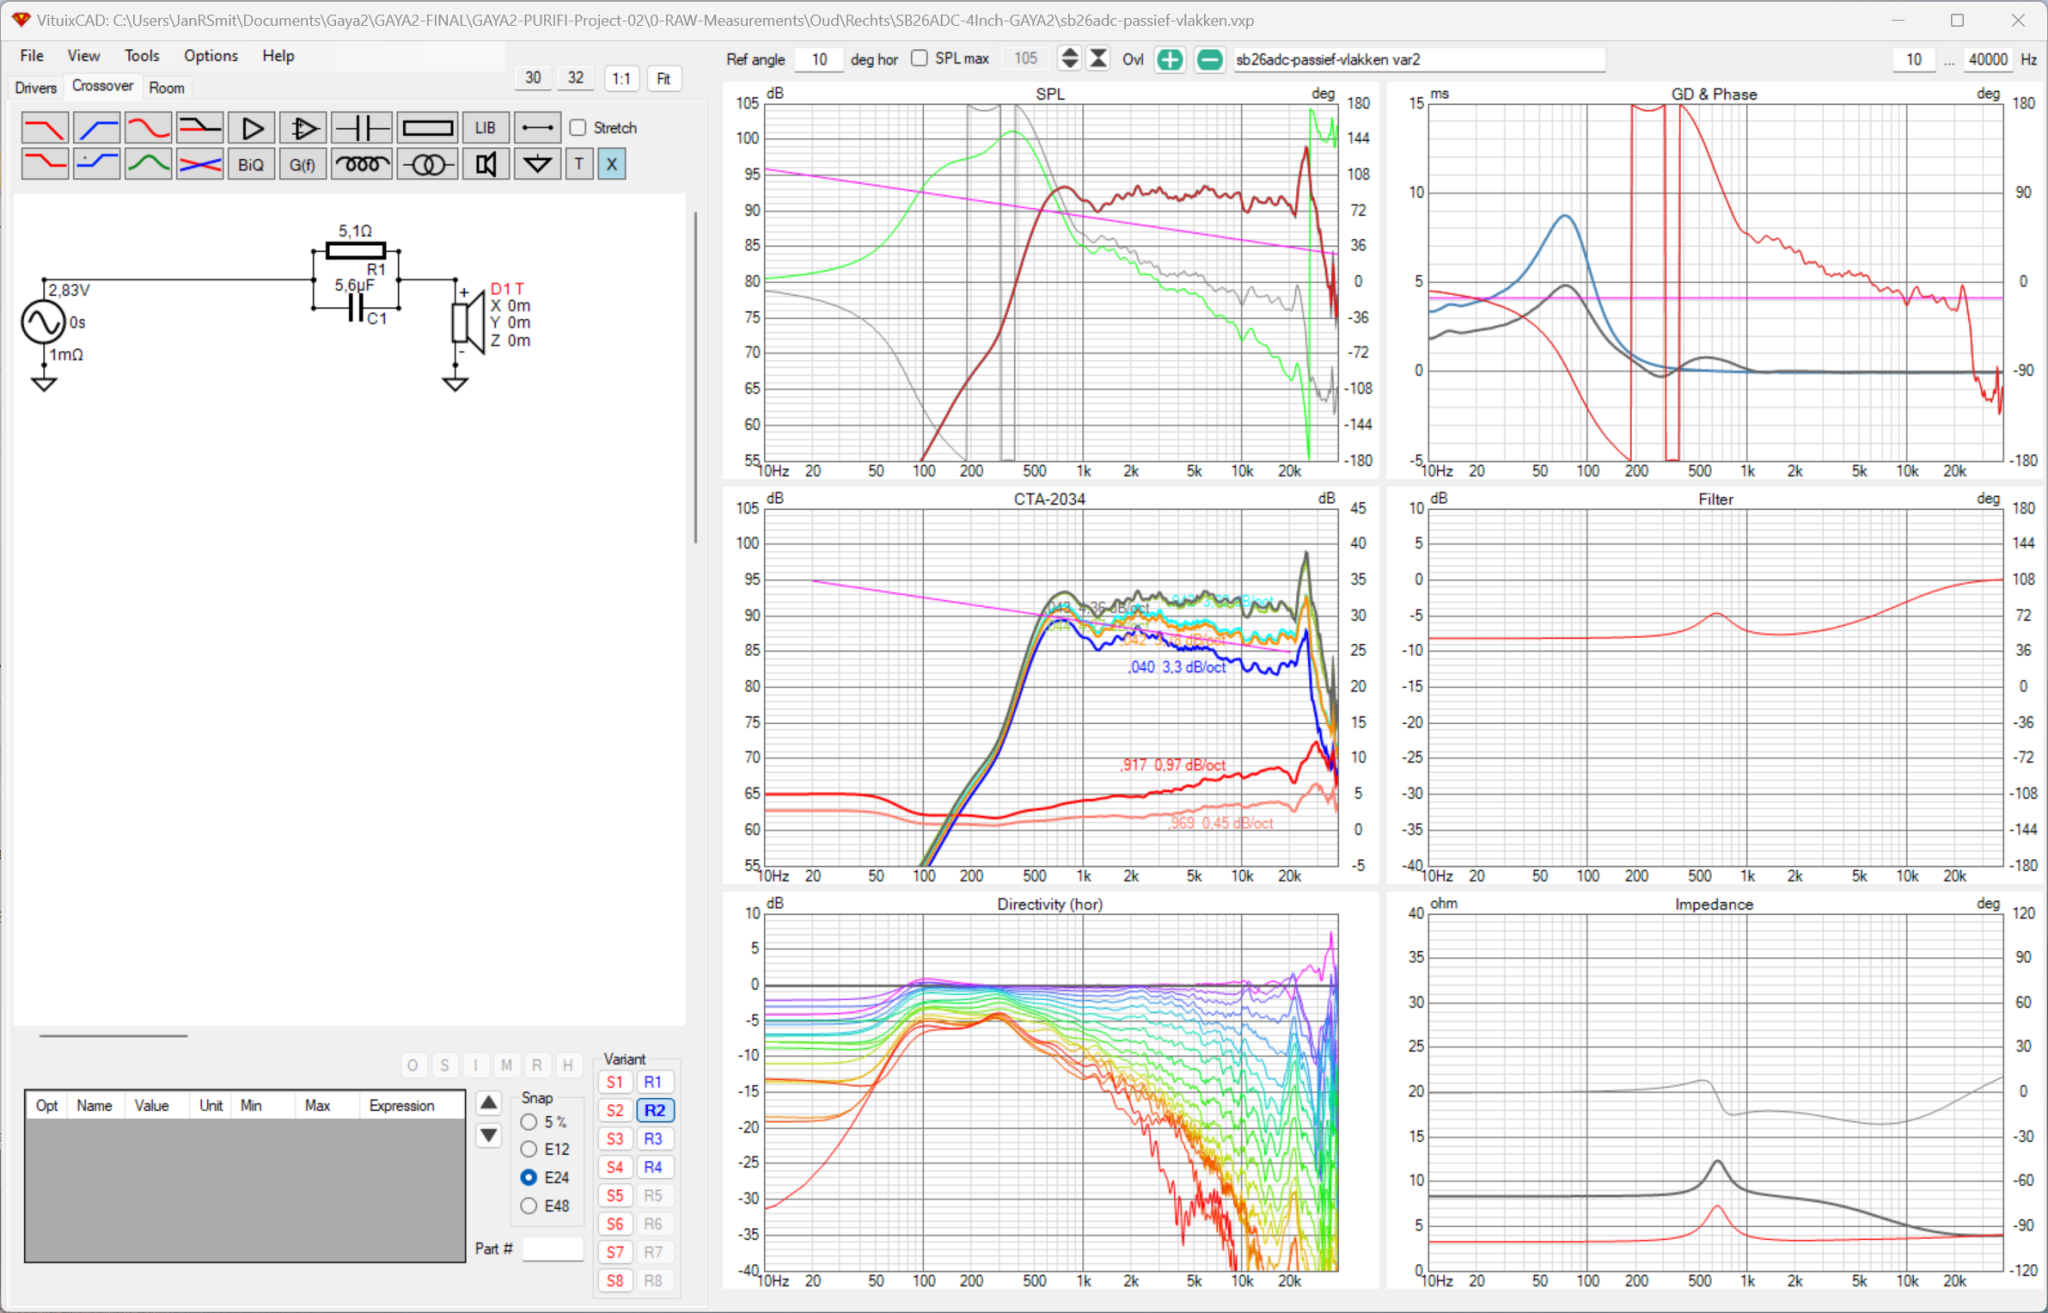2048x1313 pixels.
Task: Add the red low-shelf filter block
Action: pyautogui.click(x=45, y=164)
